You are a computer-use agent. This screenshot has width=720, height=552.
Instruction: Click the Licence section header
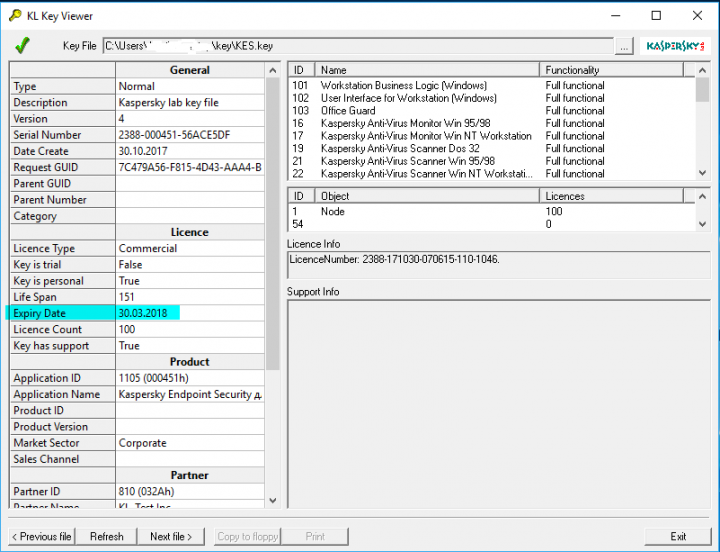coord(190,232)
